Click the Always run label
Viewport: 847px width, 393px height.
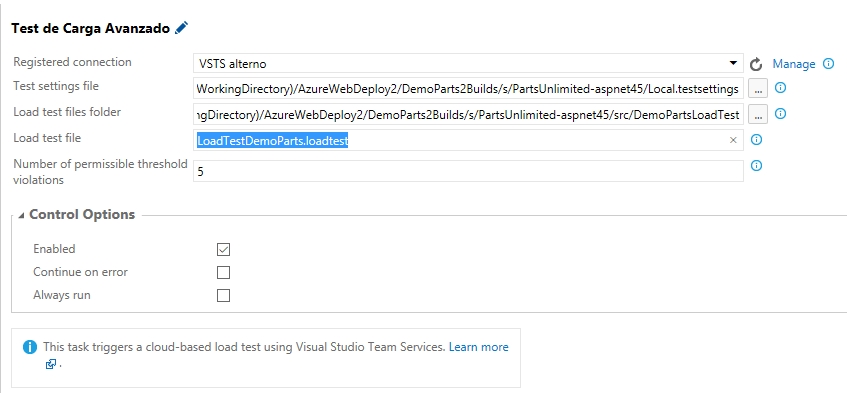tap(62, 295)
